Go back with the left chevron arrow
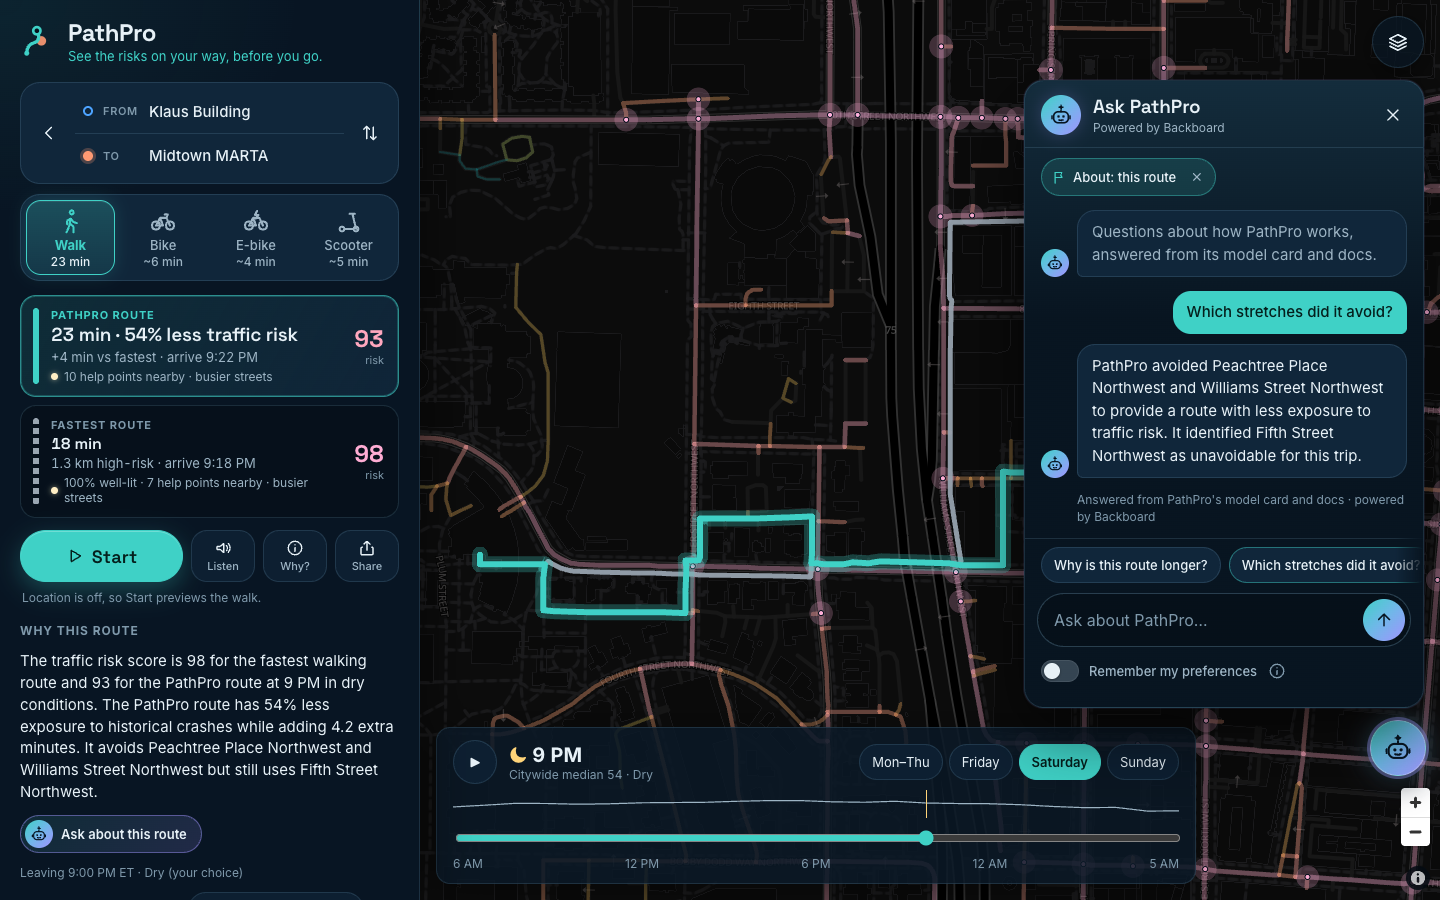 tap(48, 133)
